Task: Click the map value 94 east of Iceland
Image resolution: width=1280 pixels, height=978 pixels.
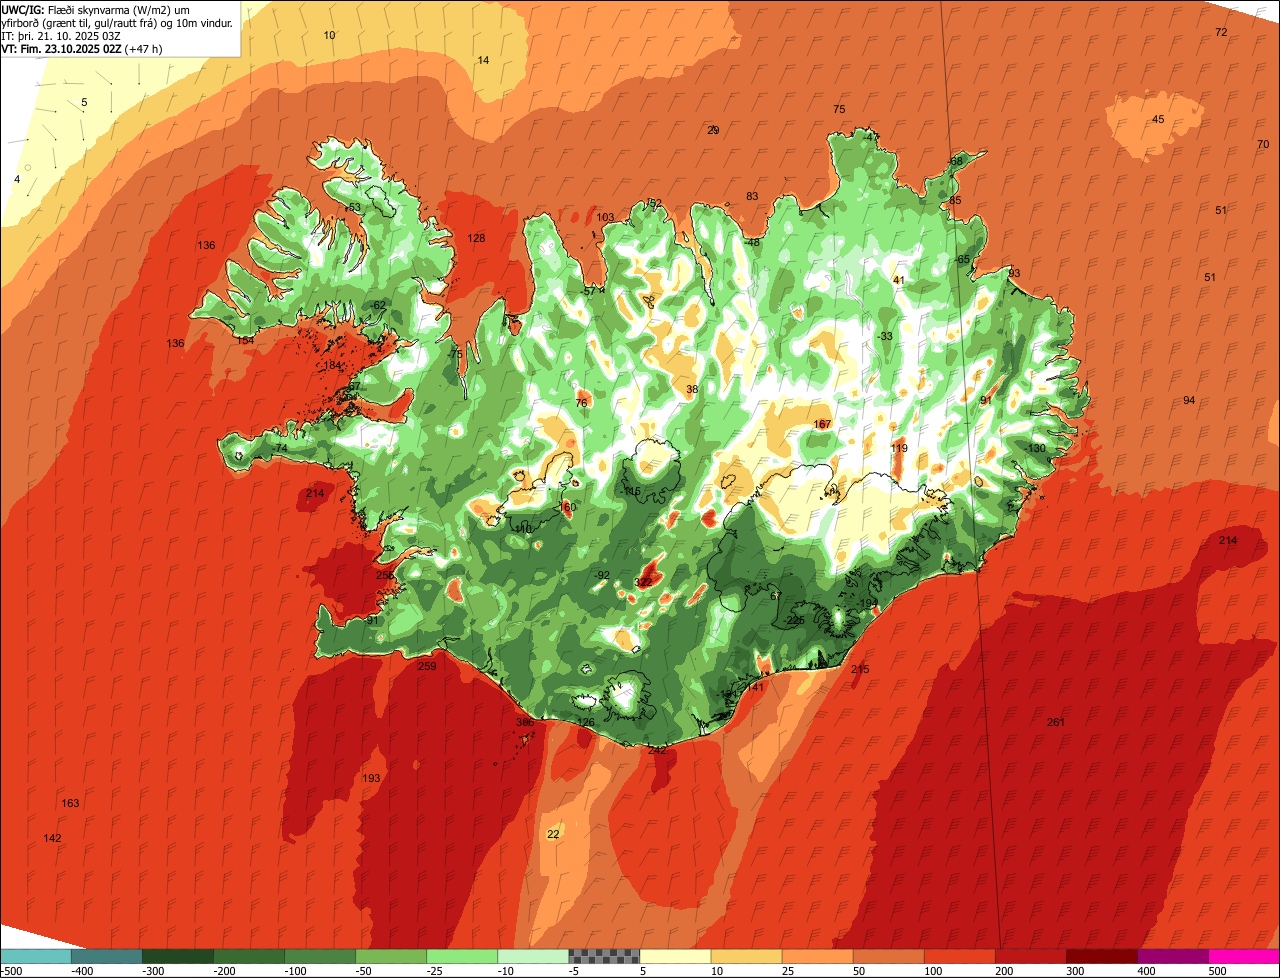Action: point(1189,400)
